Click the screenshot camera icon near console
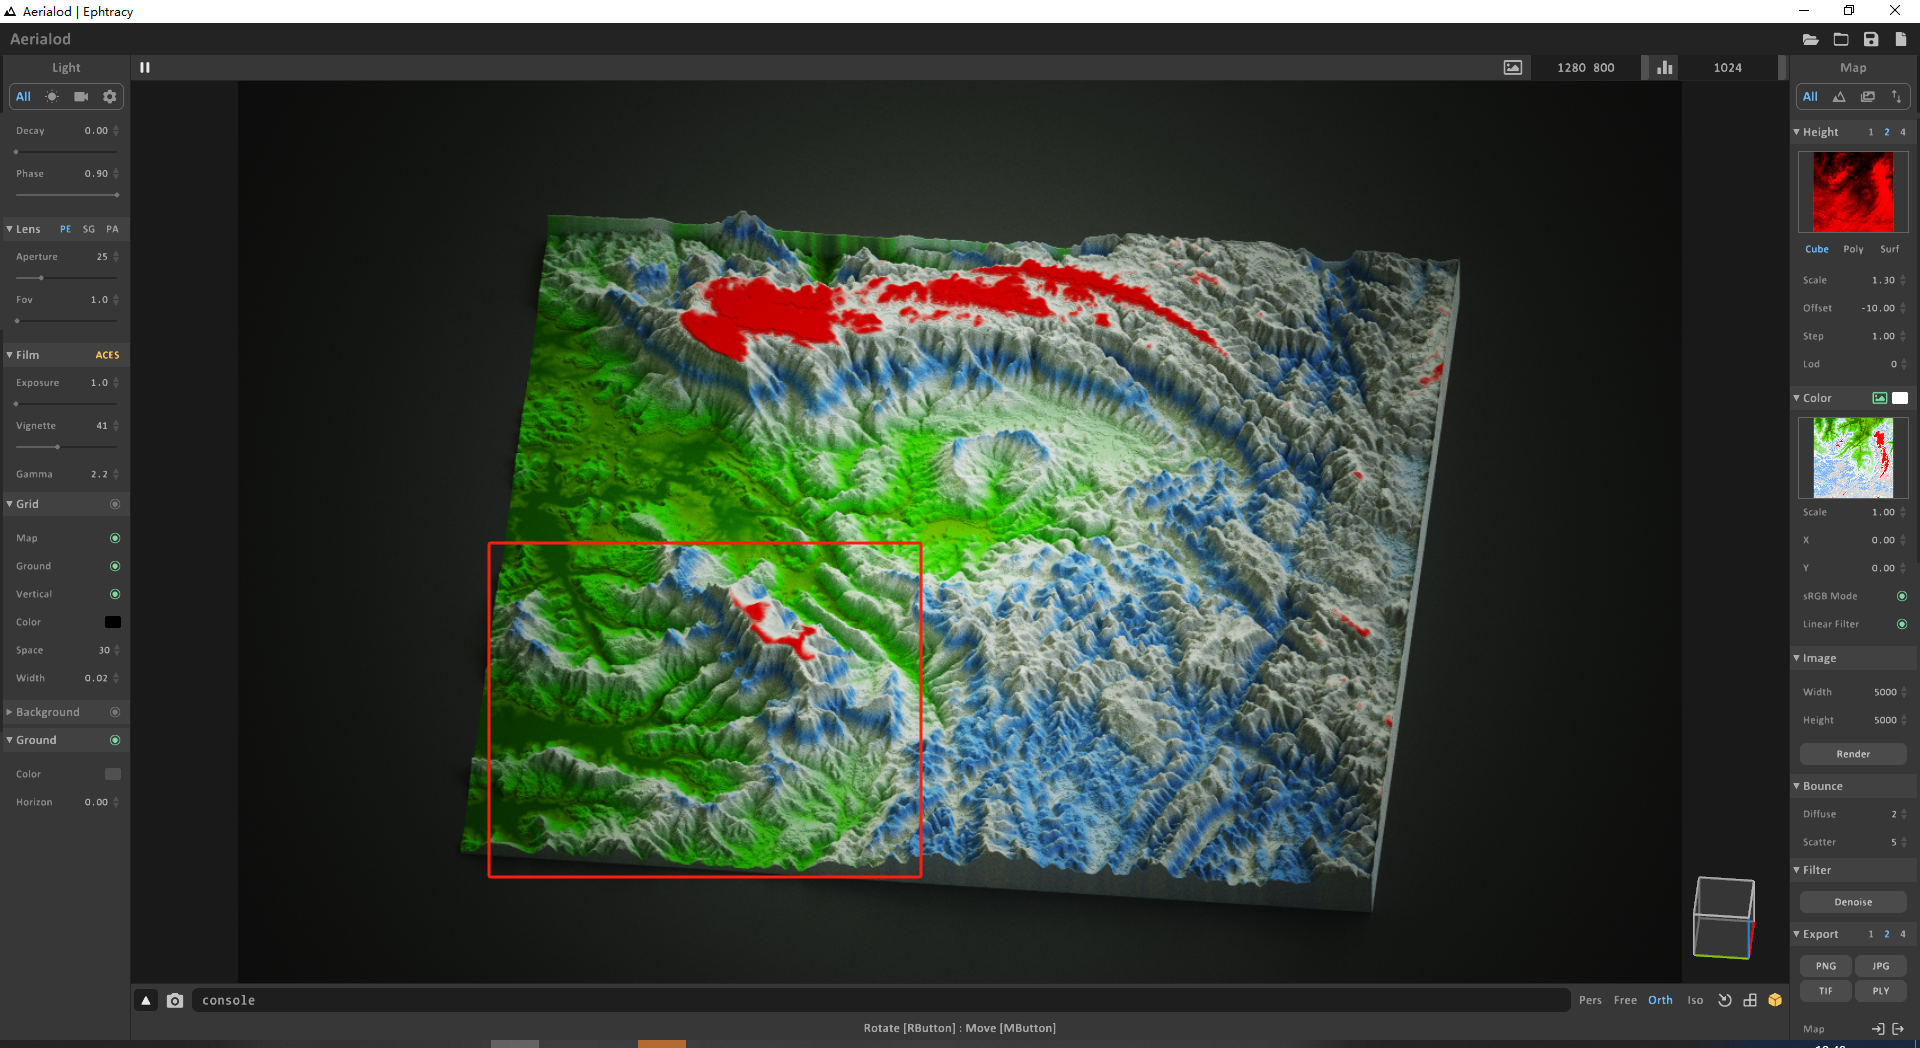Screen dimensions: 1920x1048 pyautogui.click(x=175, y=1000)
